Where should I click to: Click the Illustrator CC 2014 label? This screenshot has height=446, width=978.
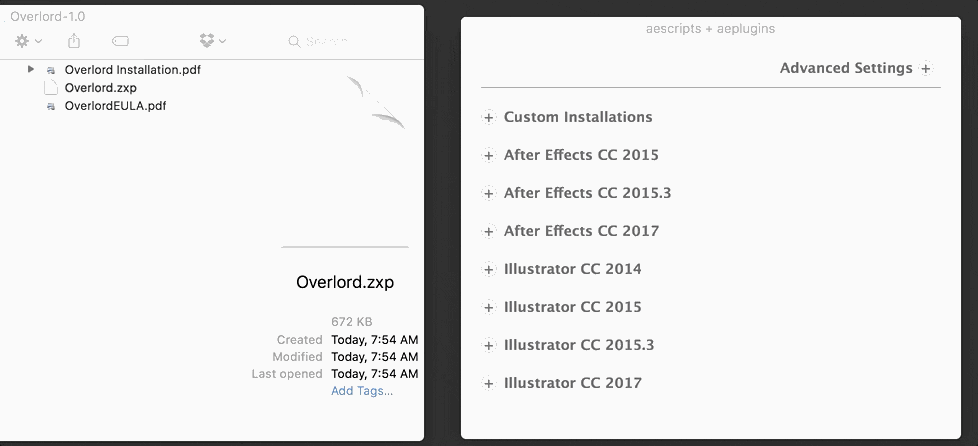click(x=573, y=269)
